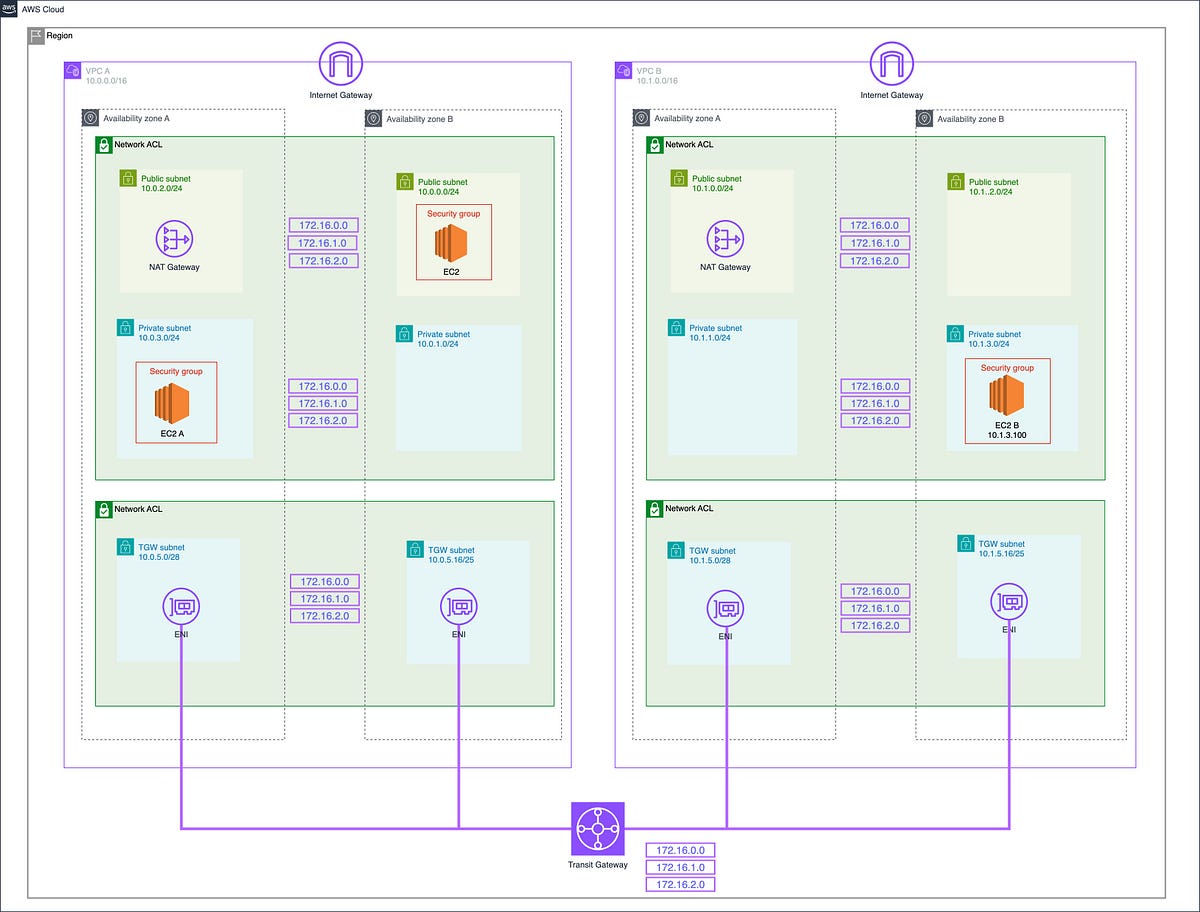Select the 172.16.1.0 route entry below Transit Gateway
This screenshot has width=1200, height=912.
[x=682, y=866]
